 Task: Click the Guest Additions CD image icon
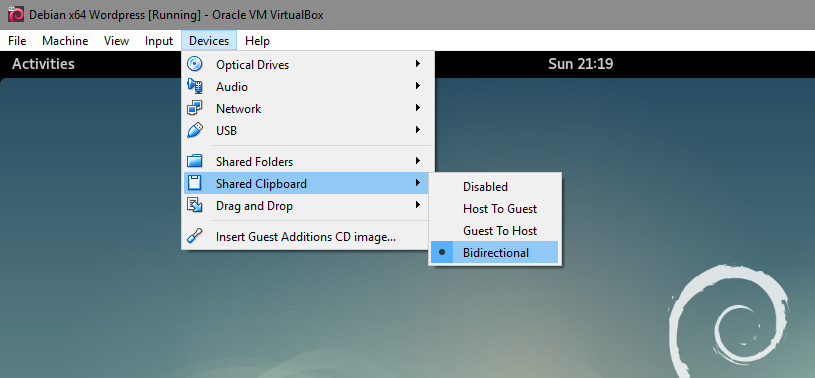click(x=194, y=237)
